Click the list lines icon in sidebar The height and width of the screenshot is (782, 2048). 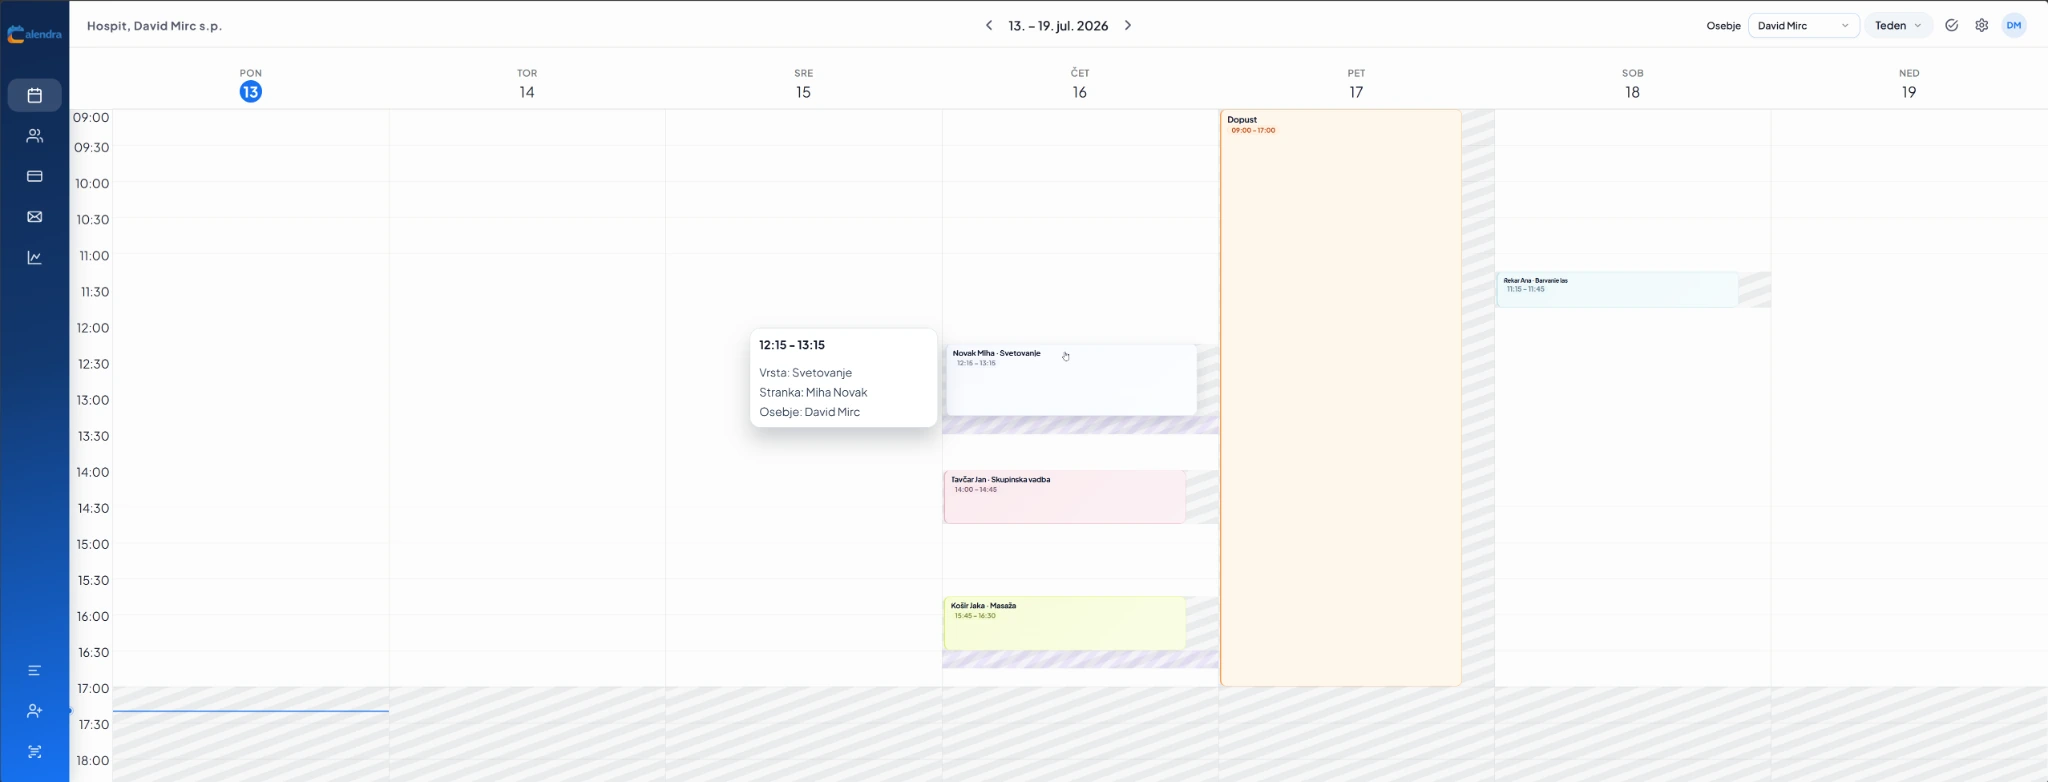(35, 670)
